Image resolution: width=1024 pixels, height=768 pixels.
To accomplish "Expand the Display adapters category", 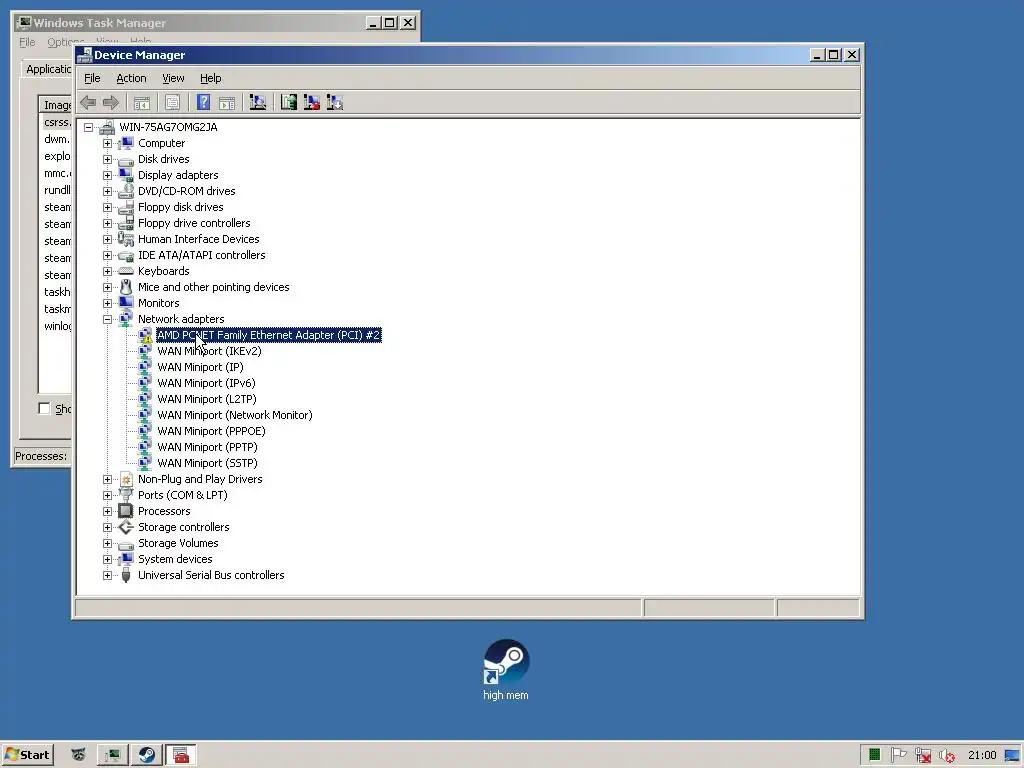I will [x=108, y=175].
